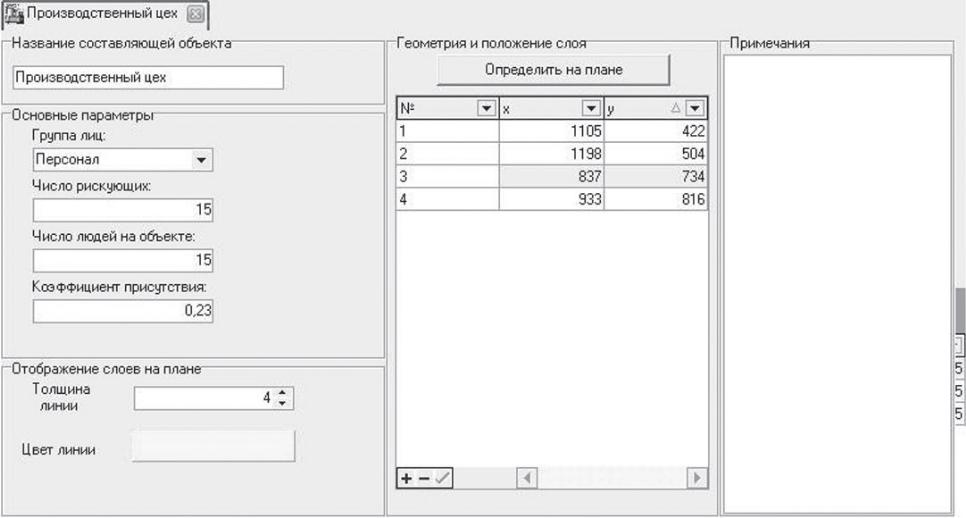Select cell with x value 1198
Viewport: 966px width, 518px height.
pos(551,154)
